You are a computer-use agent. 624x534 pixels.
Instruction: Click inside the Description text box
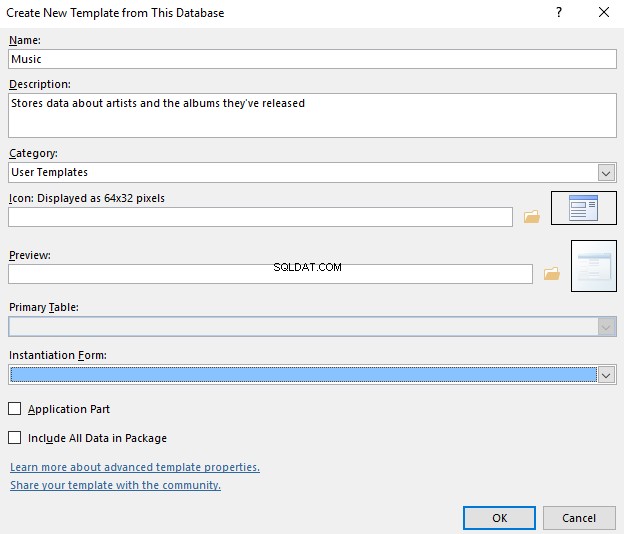click(x=312, y=115)
